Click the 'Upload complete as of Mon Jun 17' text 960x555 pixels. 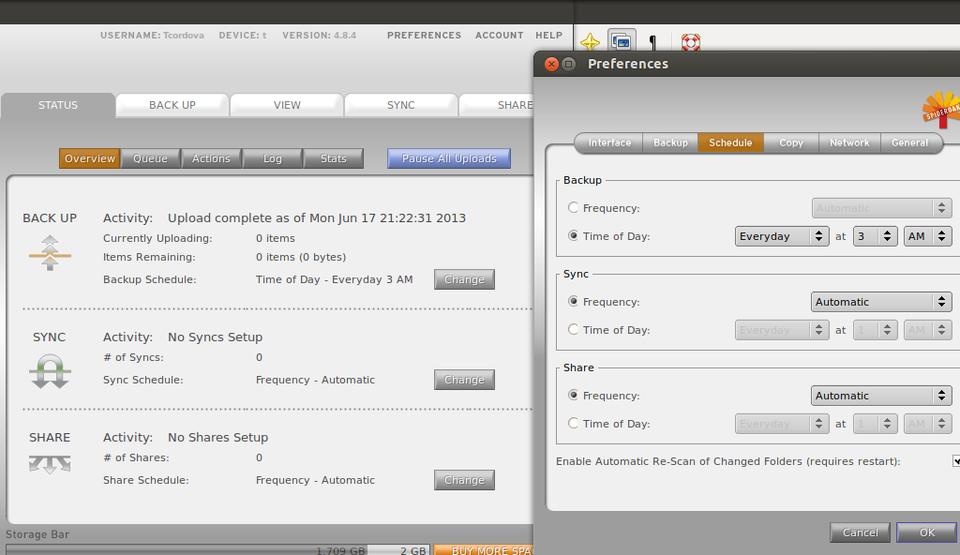[317, 218]
